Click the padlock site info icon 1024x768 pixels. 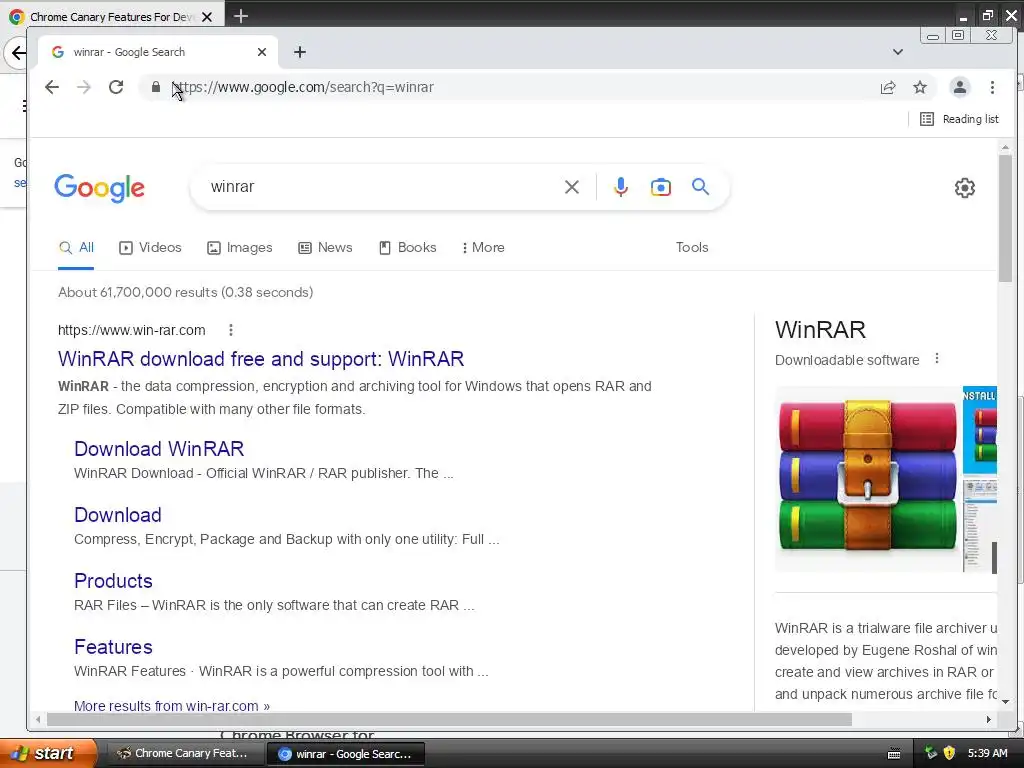155,87
